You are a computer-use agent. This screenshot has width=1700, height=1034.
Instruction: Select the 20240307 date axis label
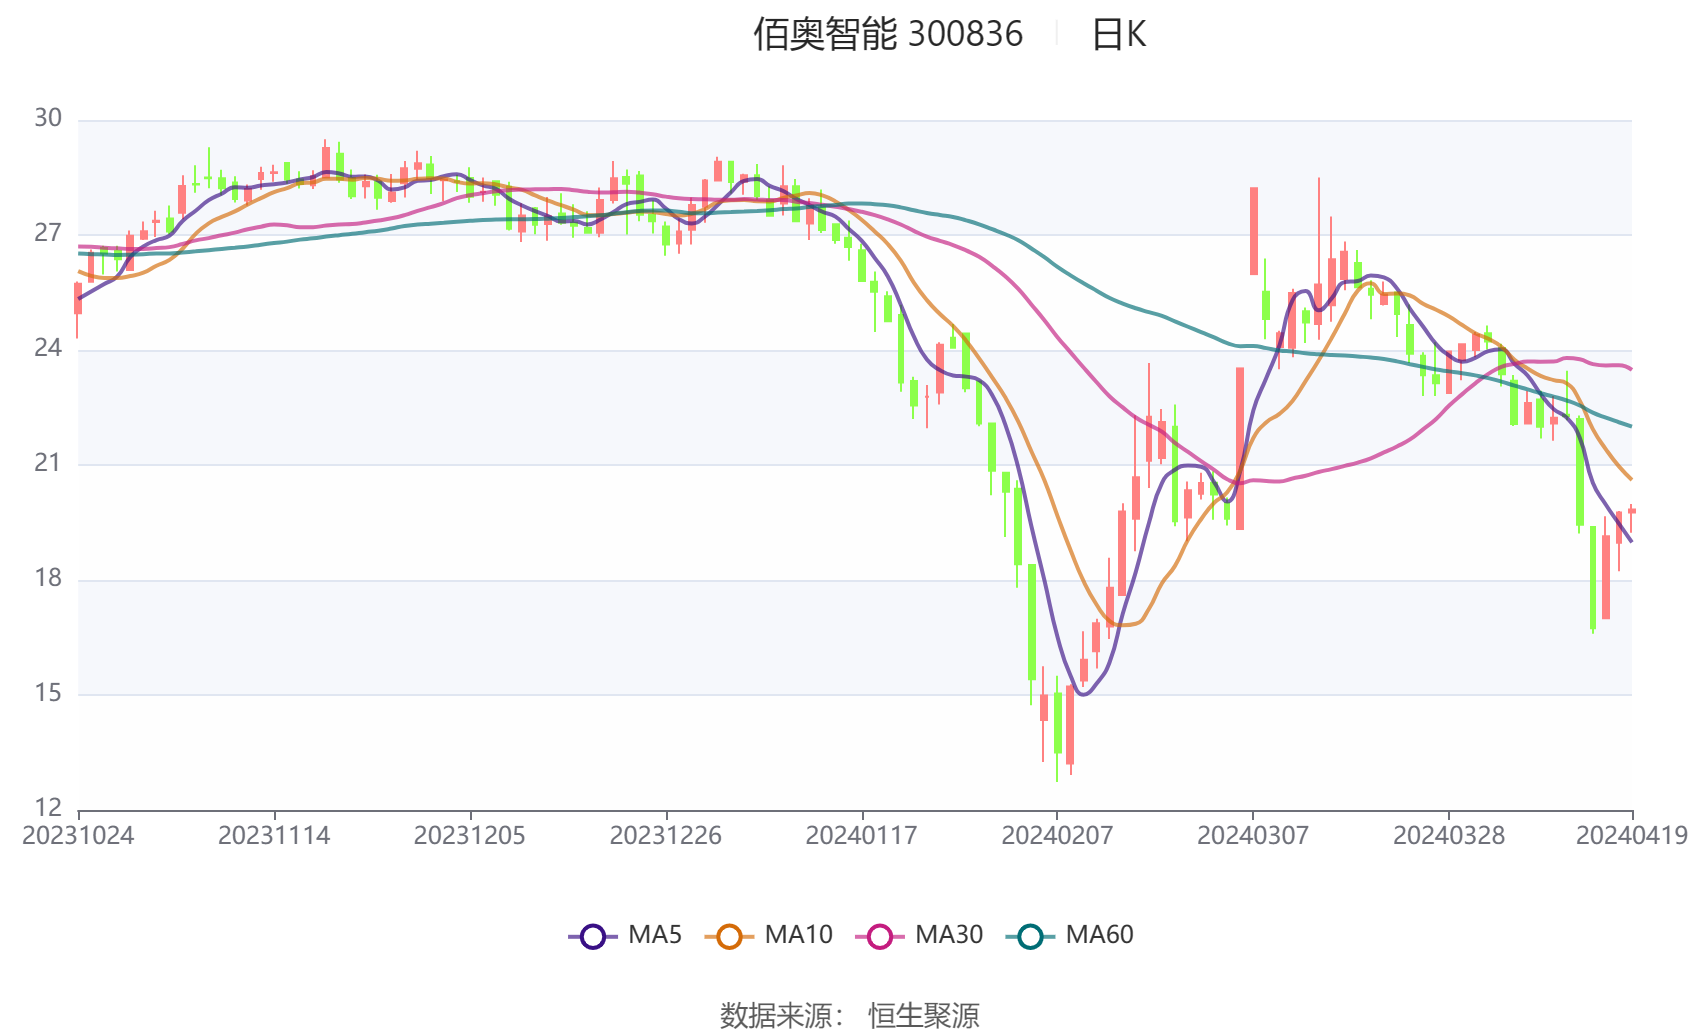(x=1253, y=836)
